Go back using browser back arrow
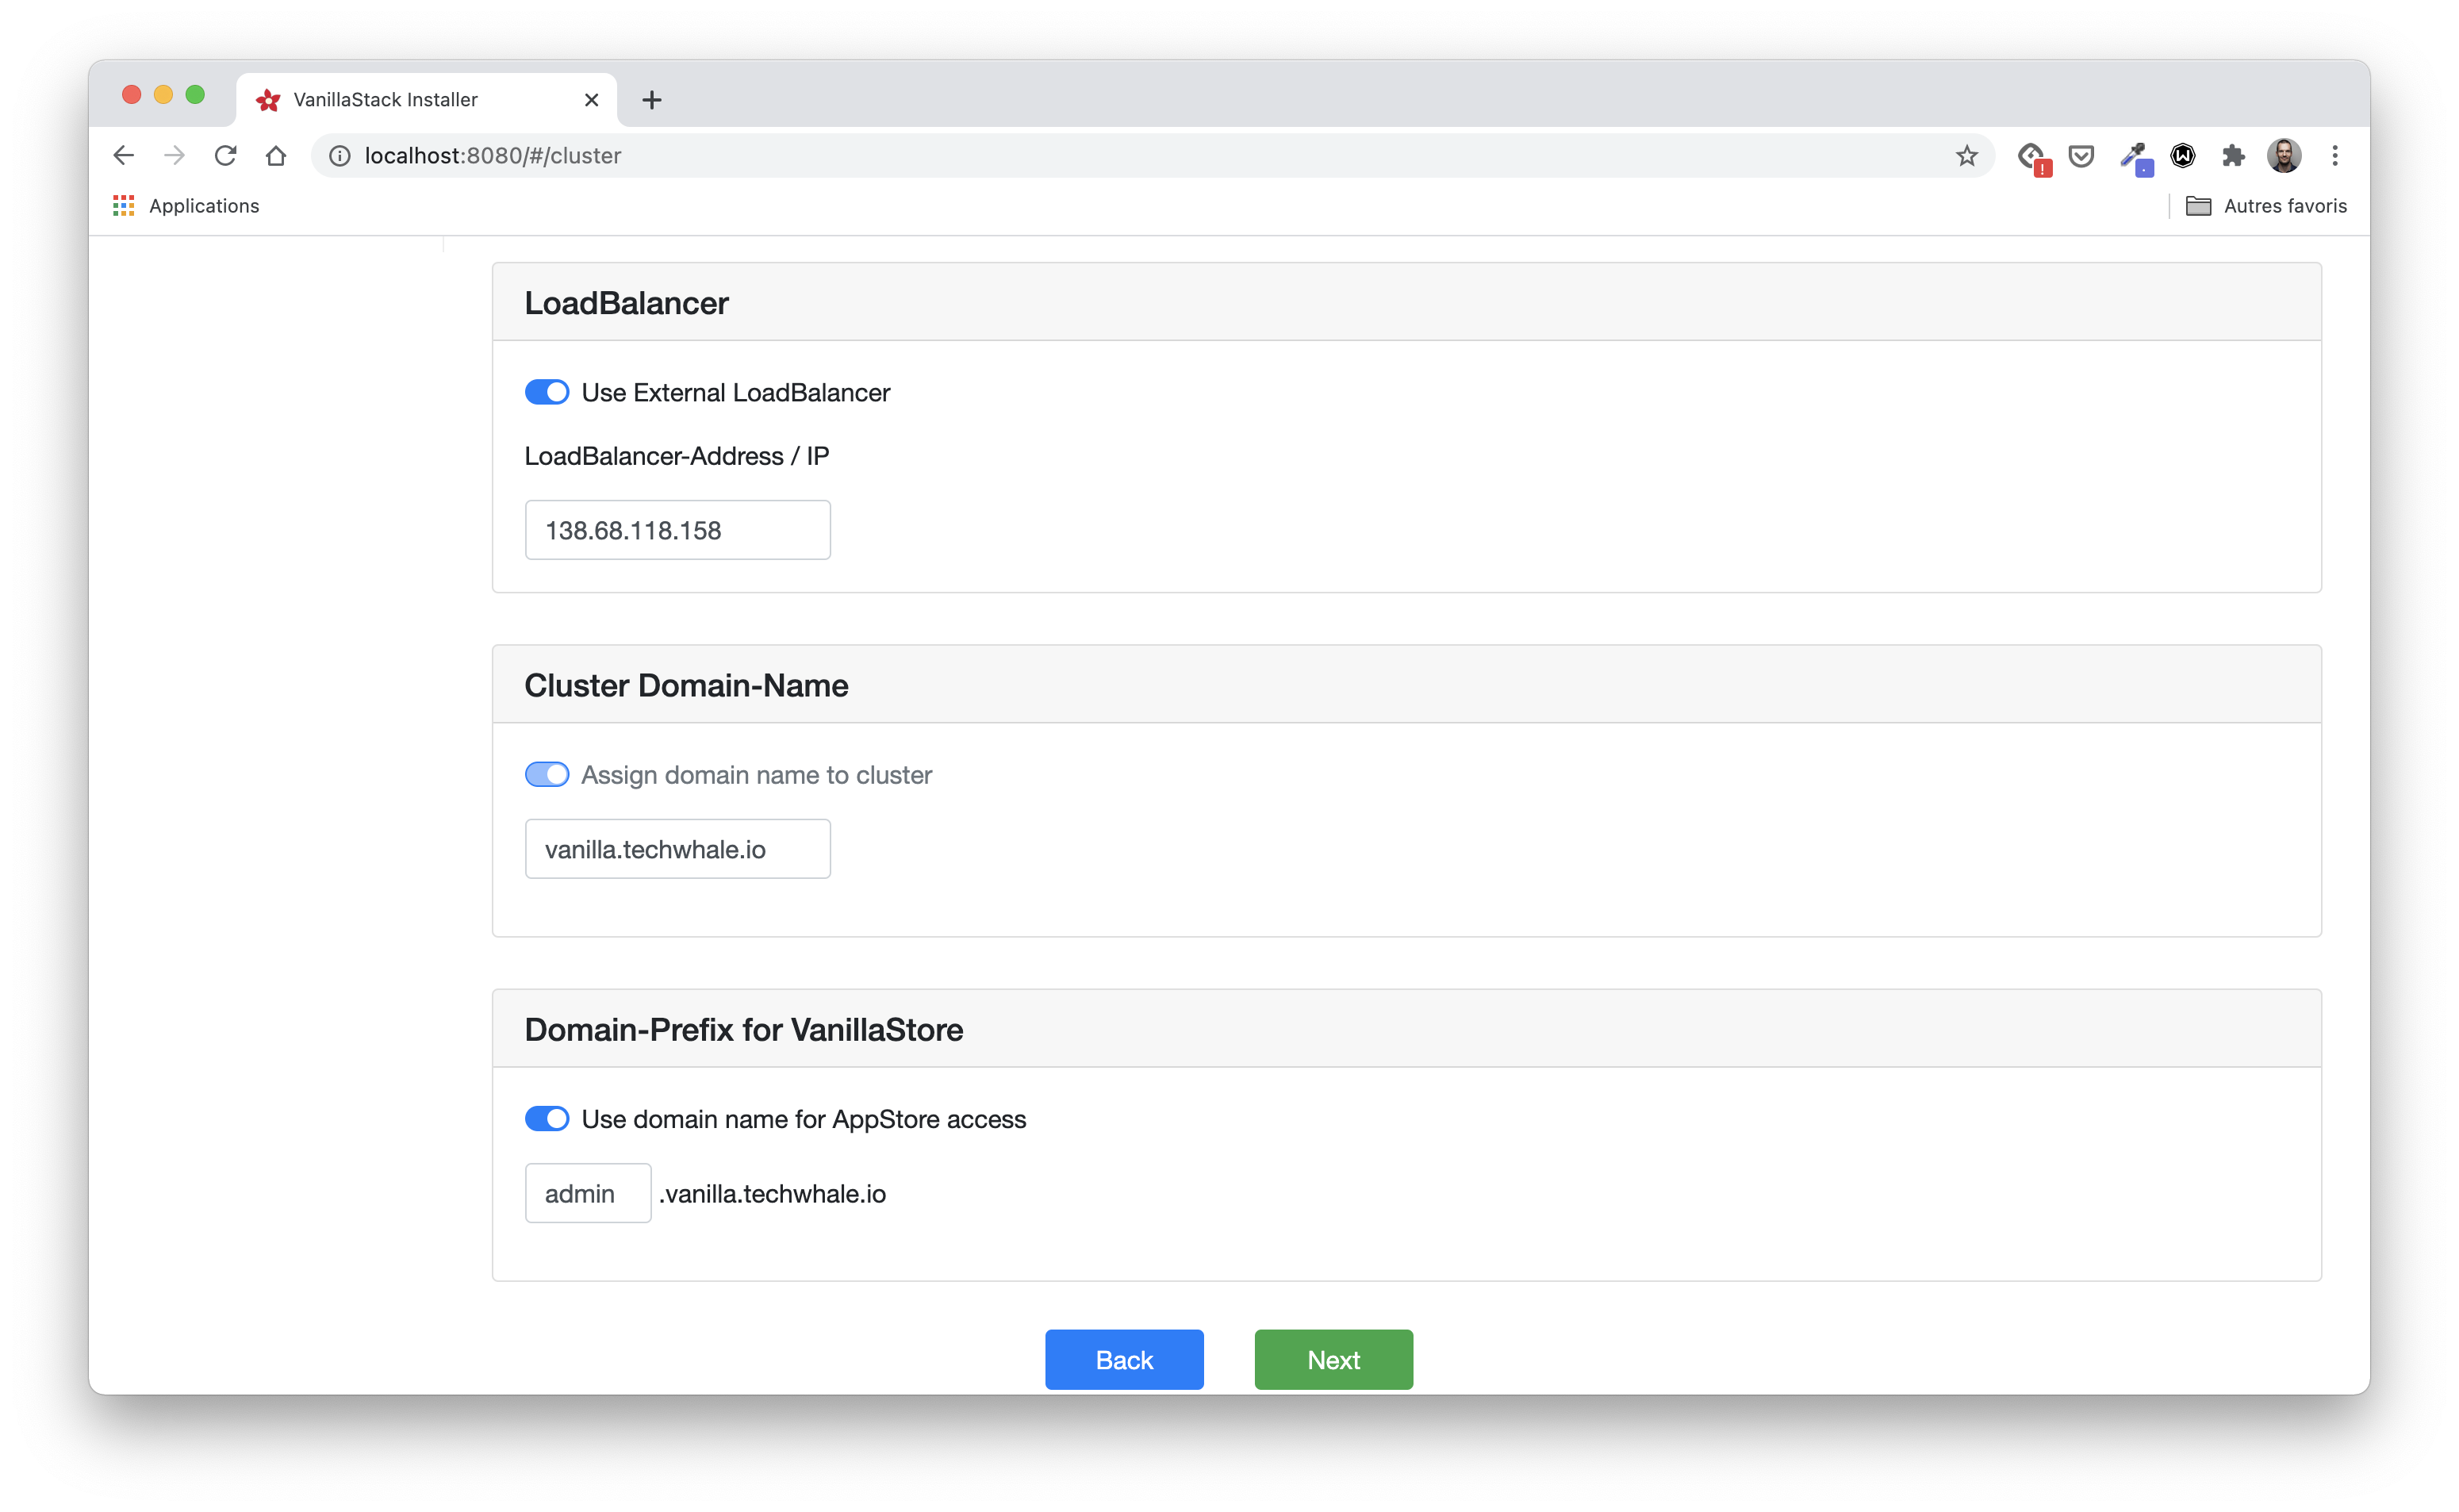 (x=123, y=156)
